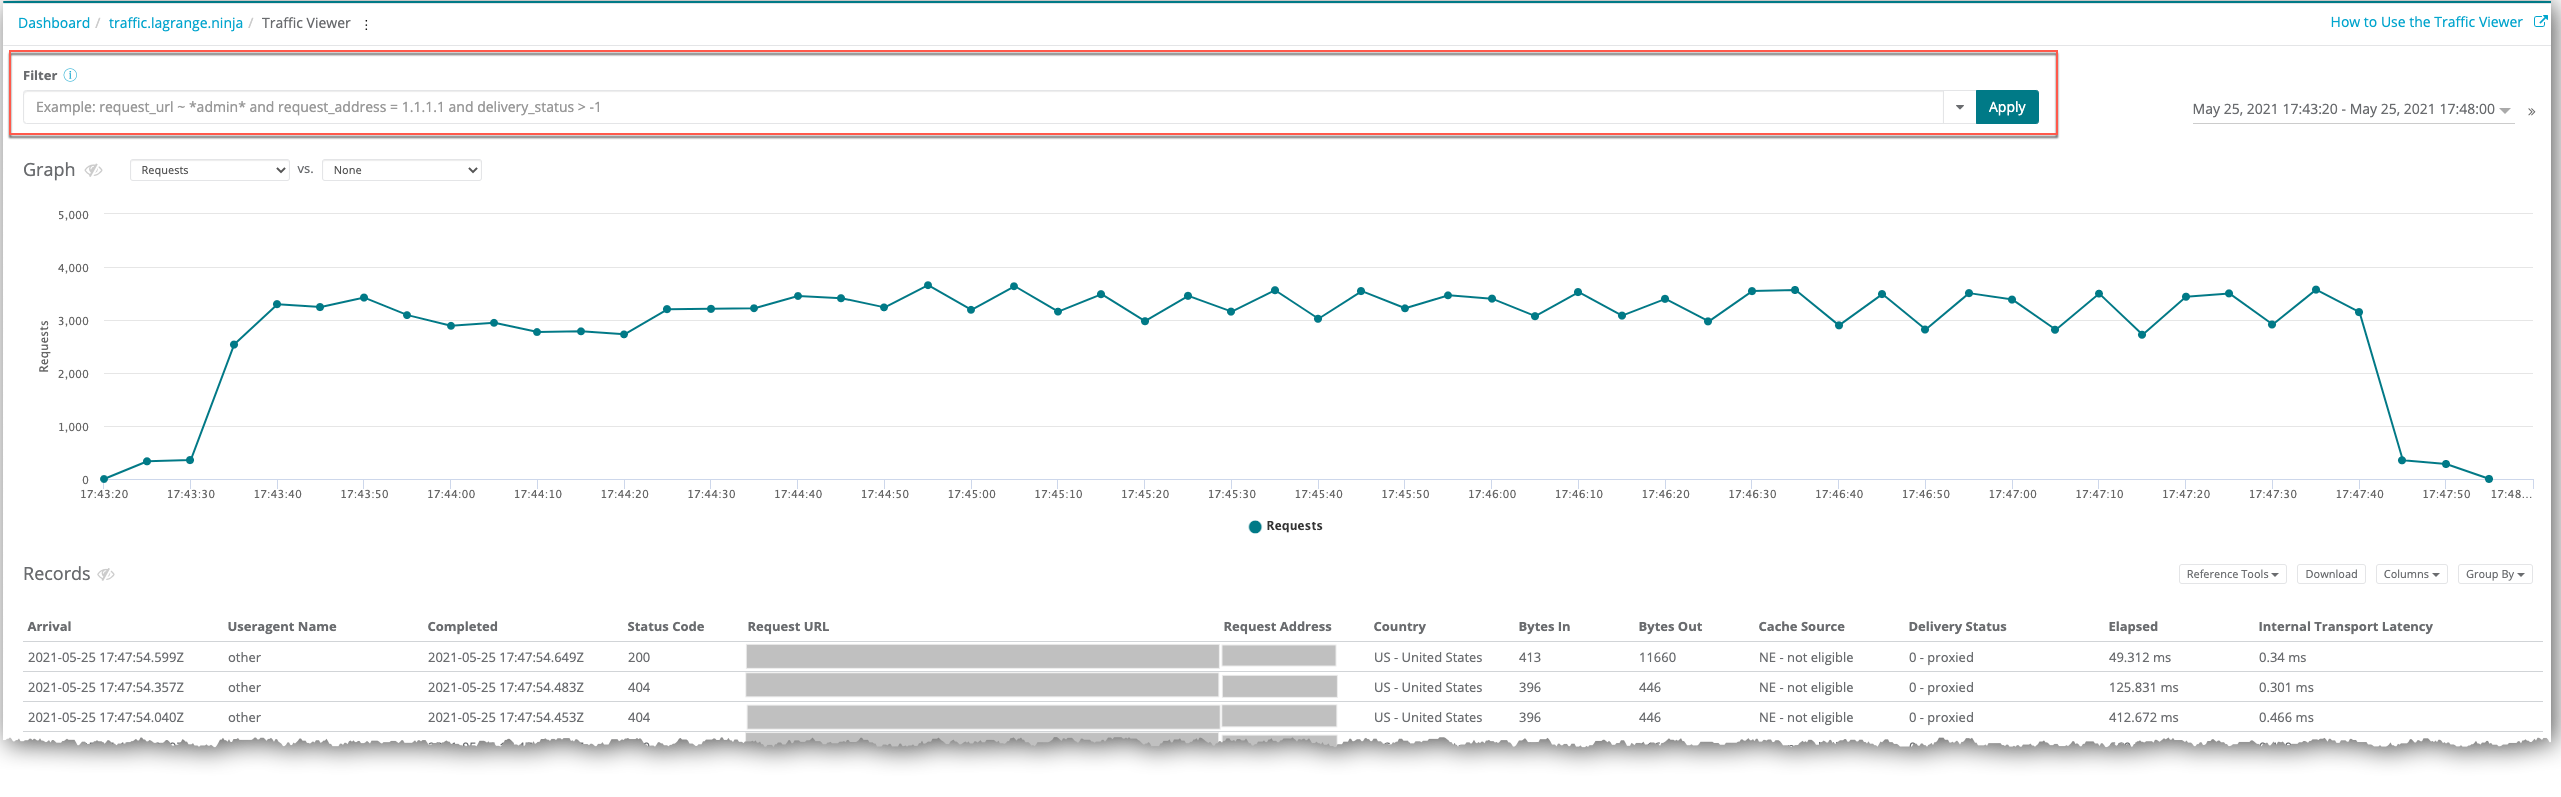Open the Columns menu
This screenshot has height=797, width=2561.
[2411, 574]
